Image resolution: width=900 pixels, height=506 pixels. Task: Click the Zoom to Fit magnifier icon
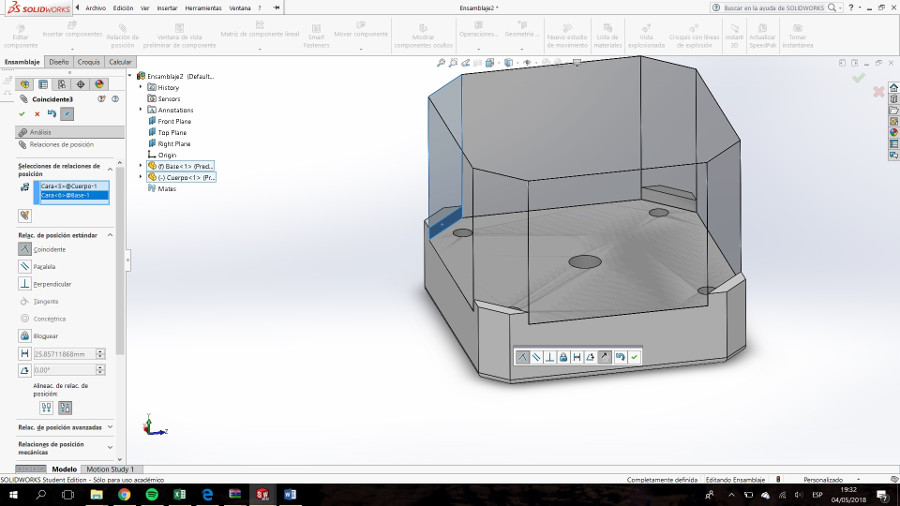coord(441,63)
